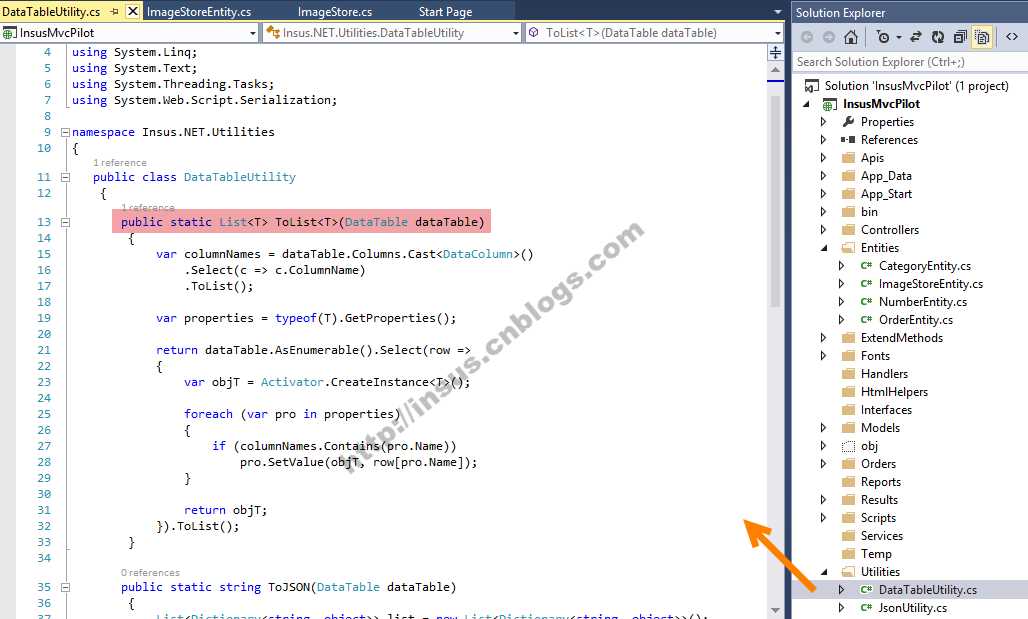This screenshot has height=619, width=1028.
Task: Click the View Code icon in Solution Explorer
Action: click(x=1012, y=37)
